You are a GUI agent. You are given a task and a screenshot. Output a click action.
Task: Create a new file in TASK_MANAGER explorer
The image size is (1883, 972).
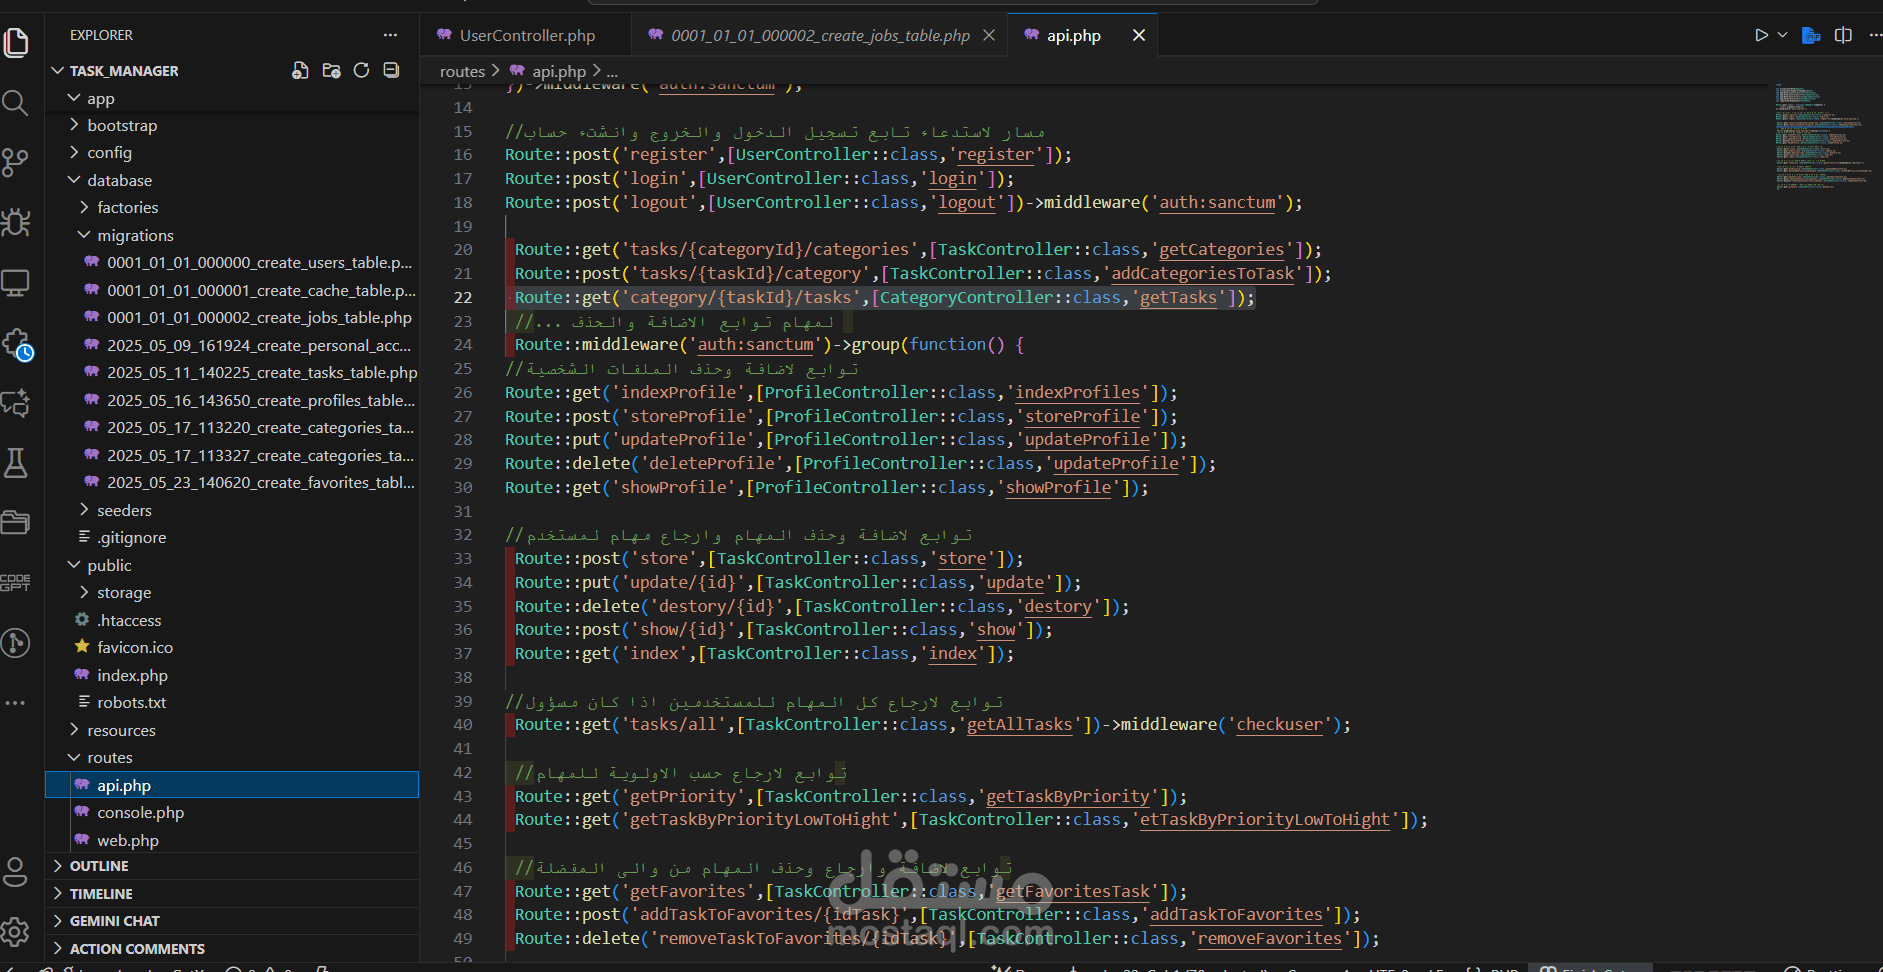pyautogui.click(x=300, y=70)
